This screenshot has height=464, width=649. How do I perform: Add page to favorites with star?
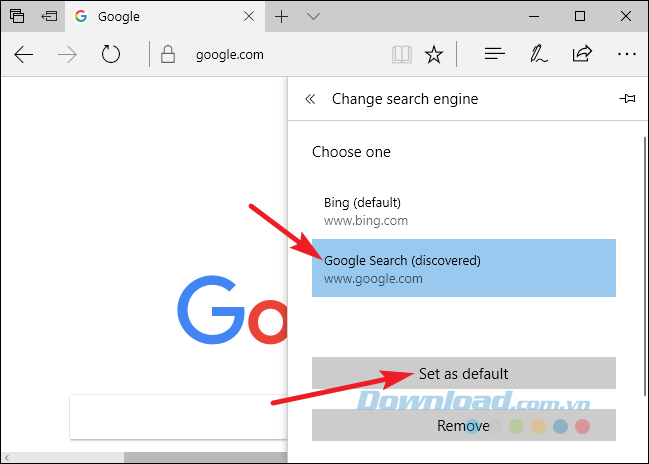[434, 55]
